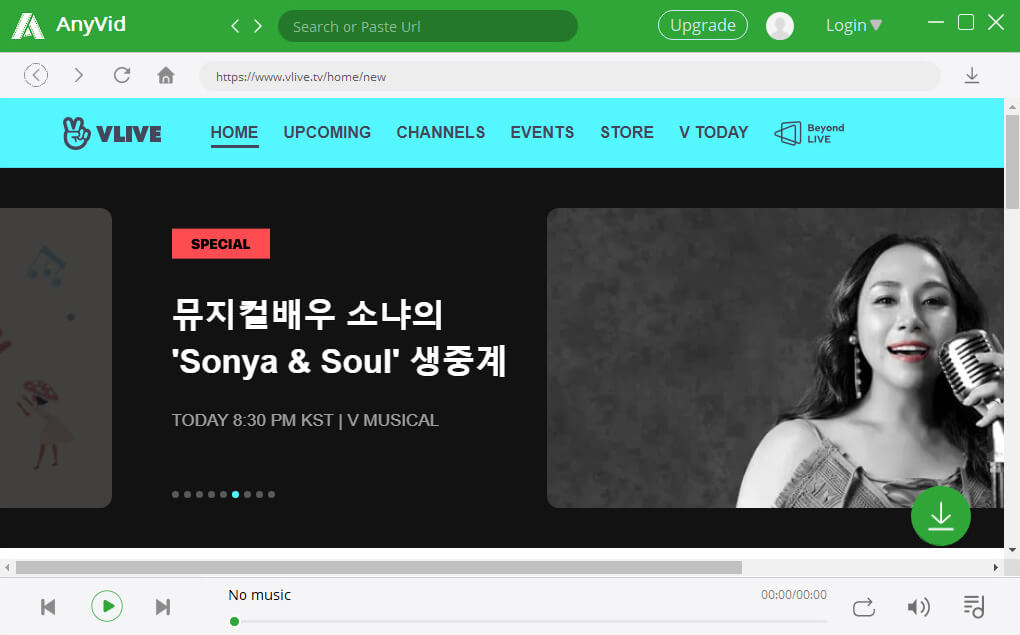Skip to next track

(x=163, y=607)
